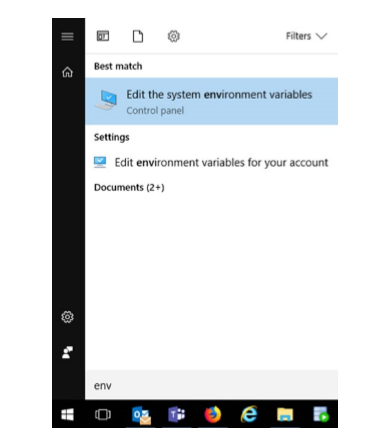Expand the hamburger menu in the sidebar
The image size is (391, 441).
tap(67, 36)
